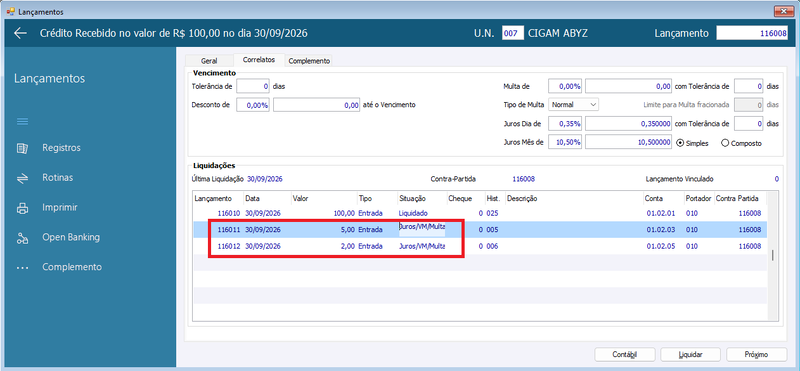Image resolution: width=800 pixels, height=371 pixels.
Task: Click the Contra-Partida value 116008 above the table
Action: point(523,179)
